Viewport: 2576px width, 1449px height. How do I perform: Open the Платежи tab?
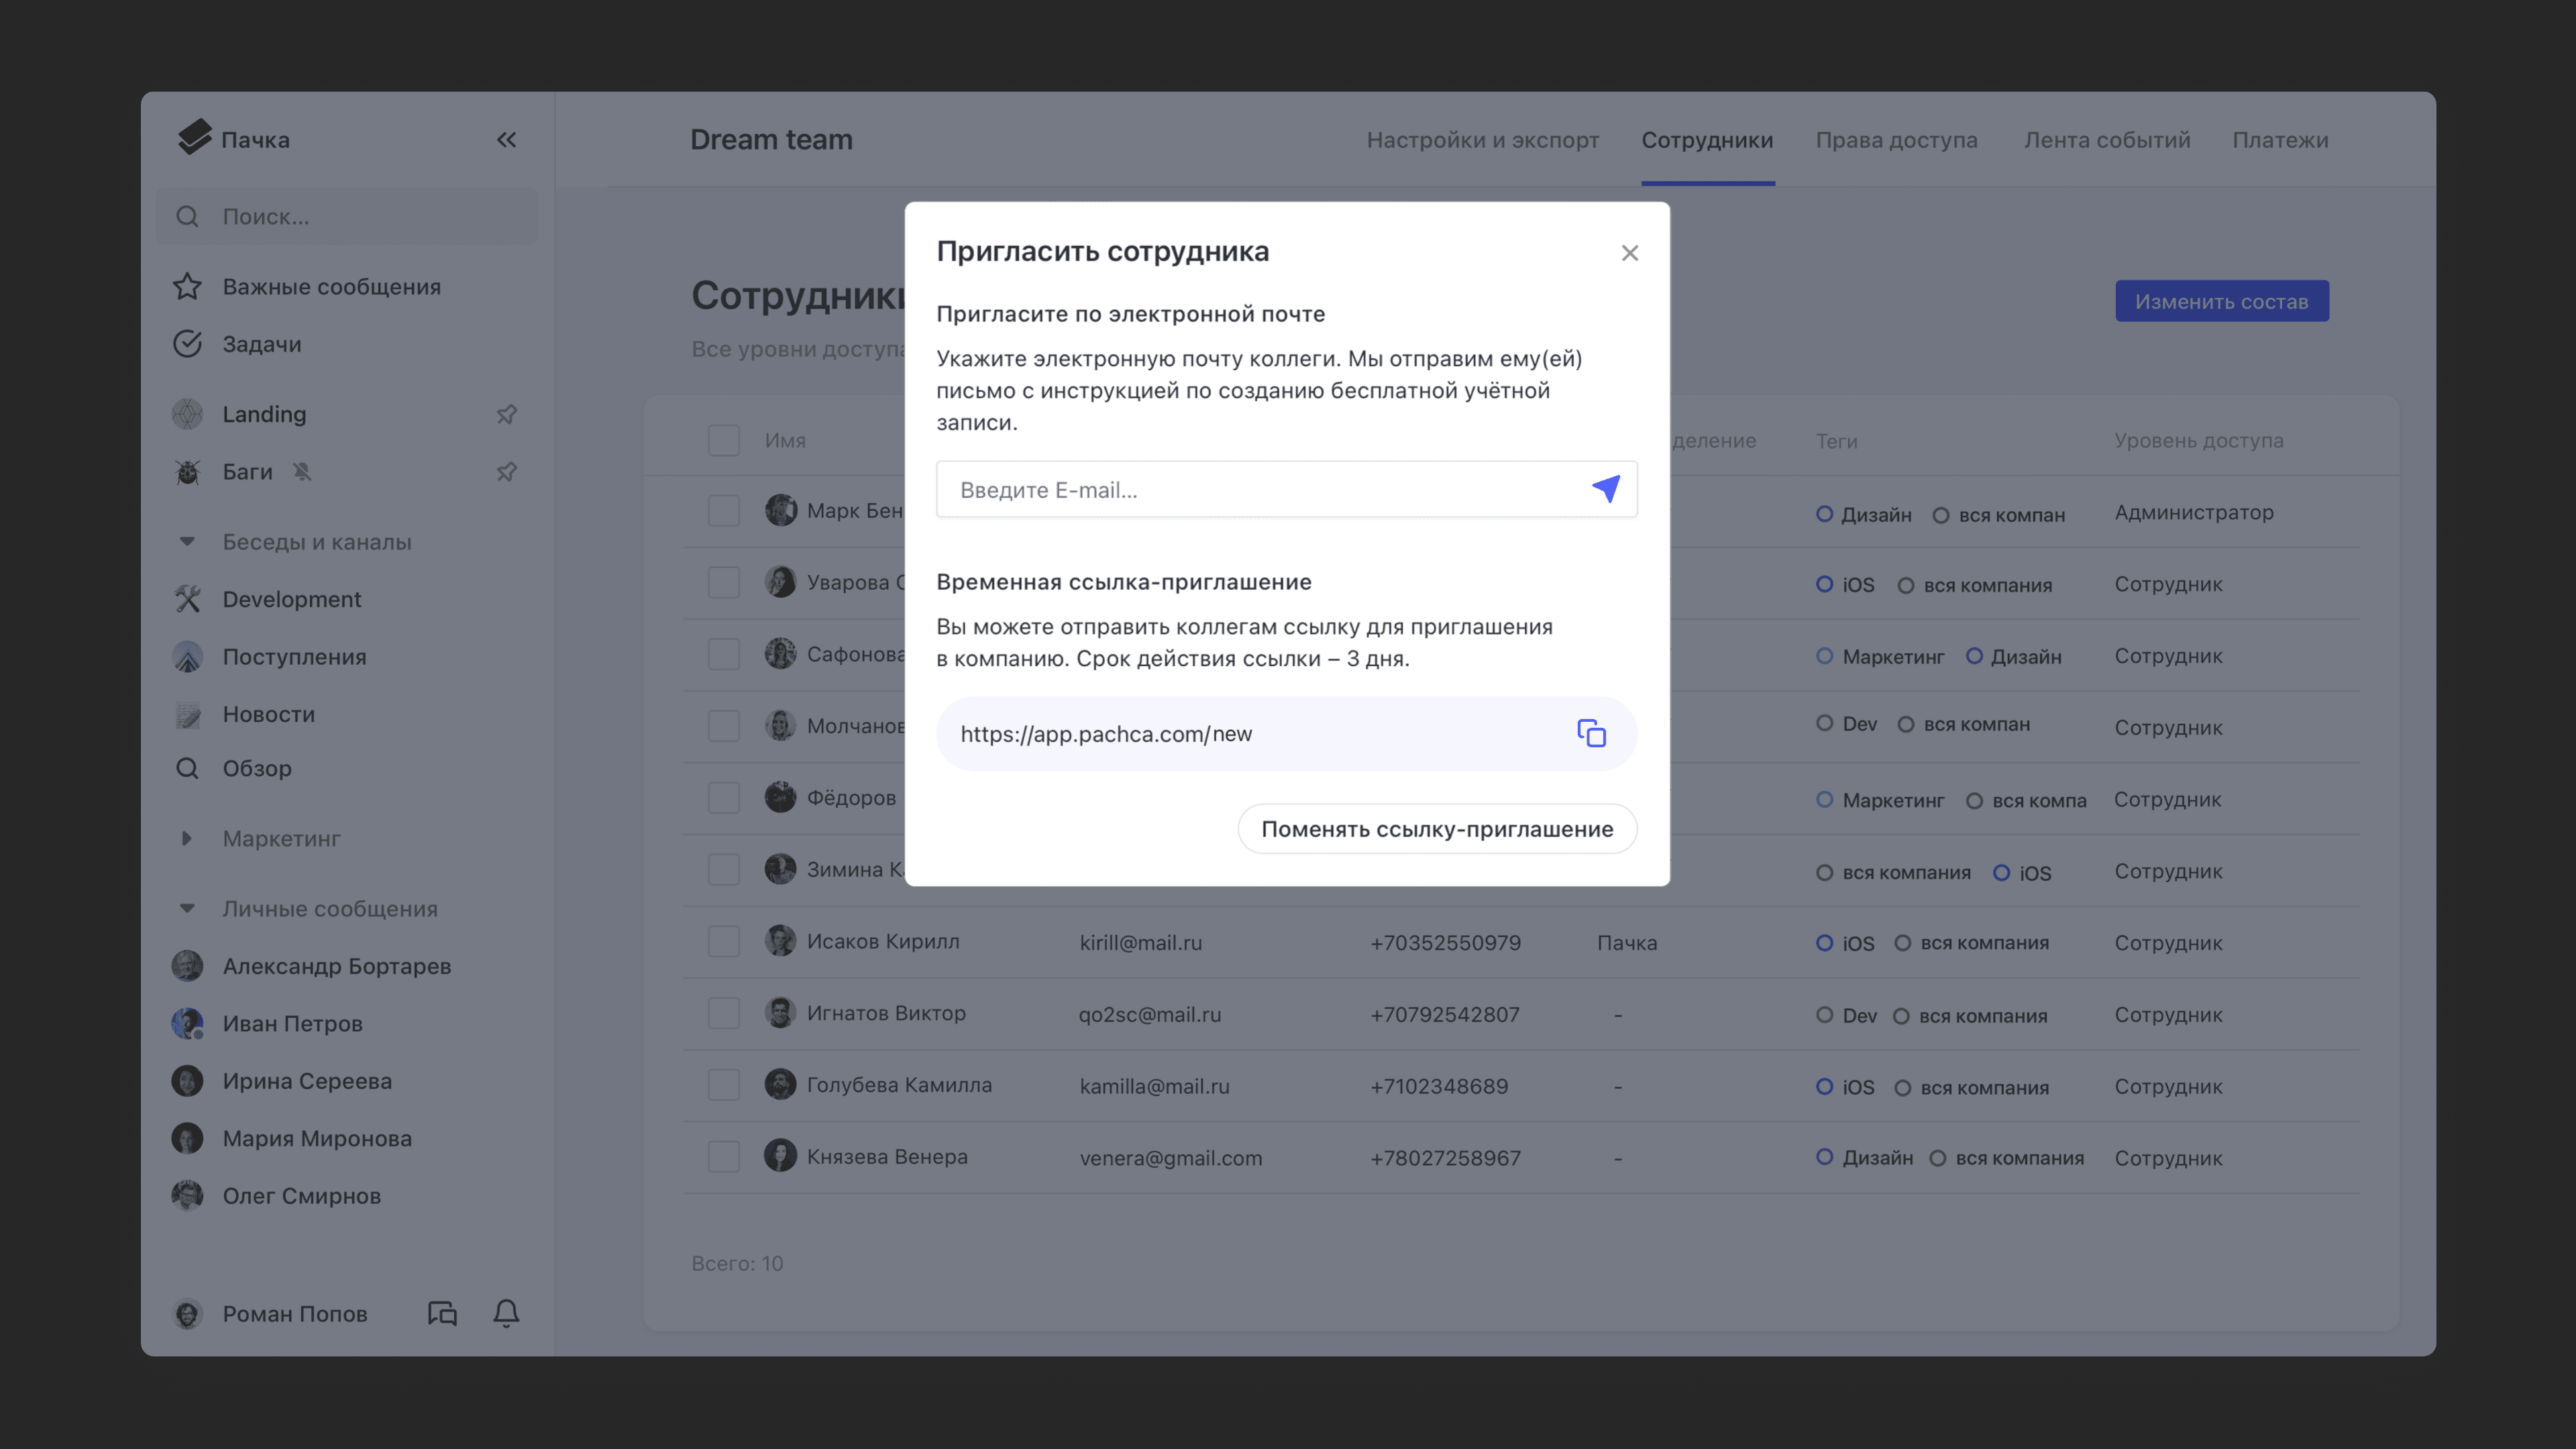(2280, 140)
